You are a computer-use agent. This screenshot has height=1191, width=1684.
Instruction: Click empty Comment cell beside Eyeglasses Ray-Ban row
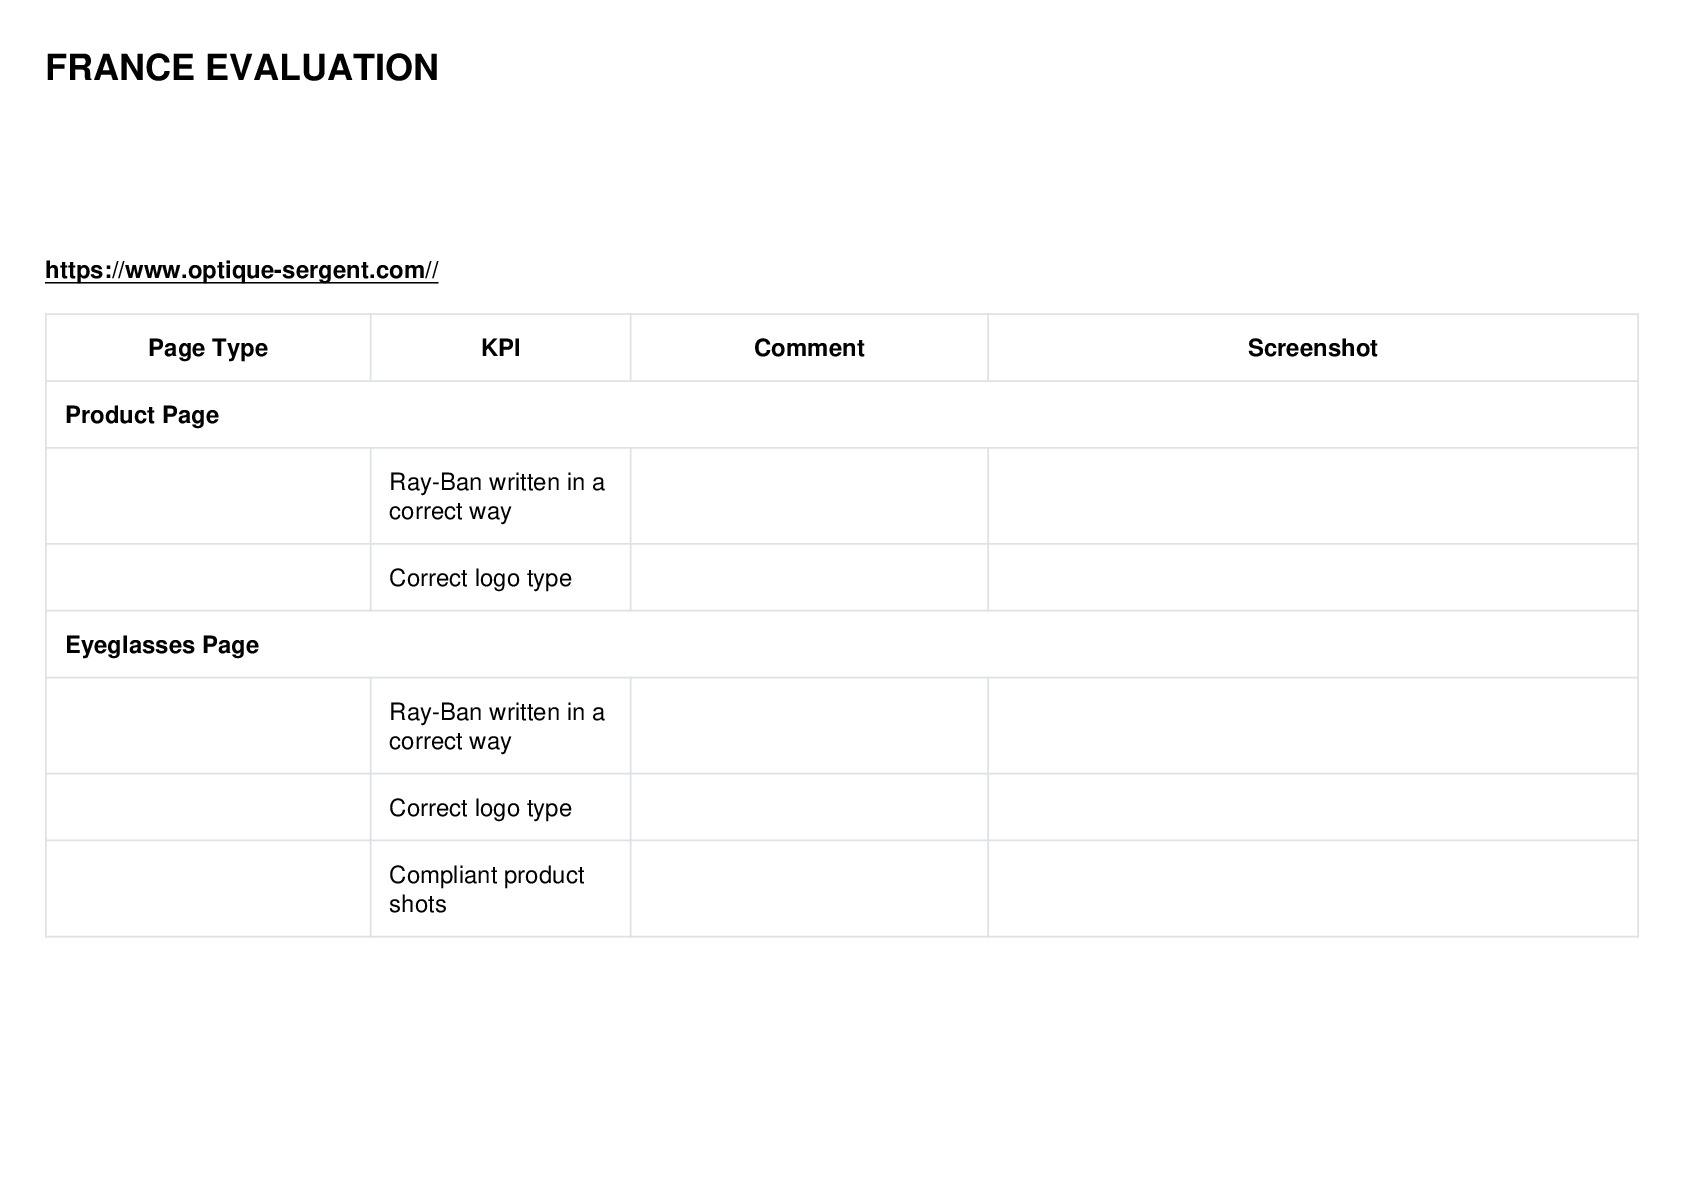809,727
